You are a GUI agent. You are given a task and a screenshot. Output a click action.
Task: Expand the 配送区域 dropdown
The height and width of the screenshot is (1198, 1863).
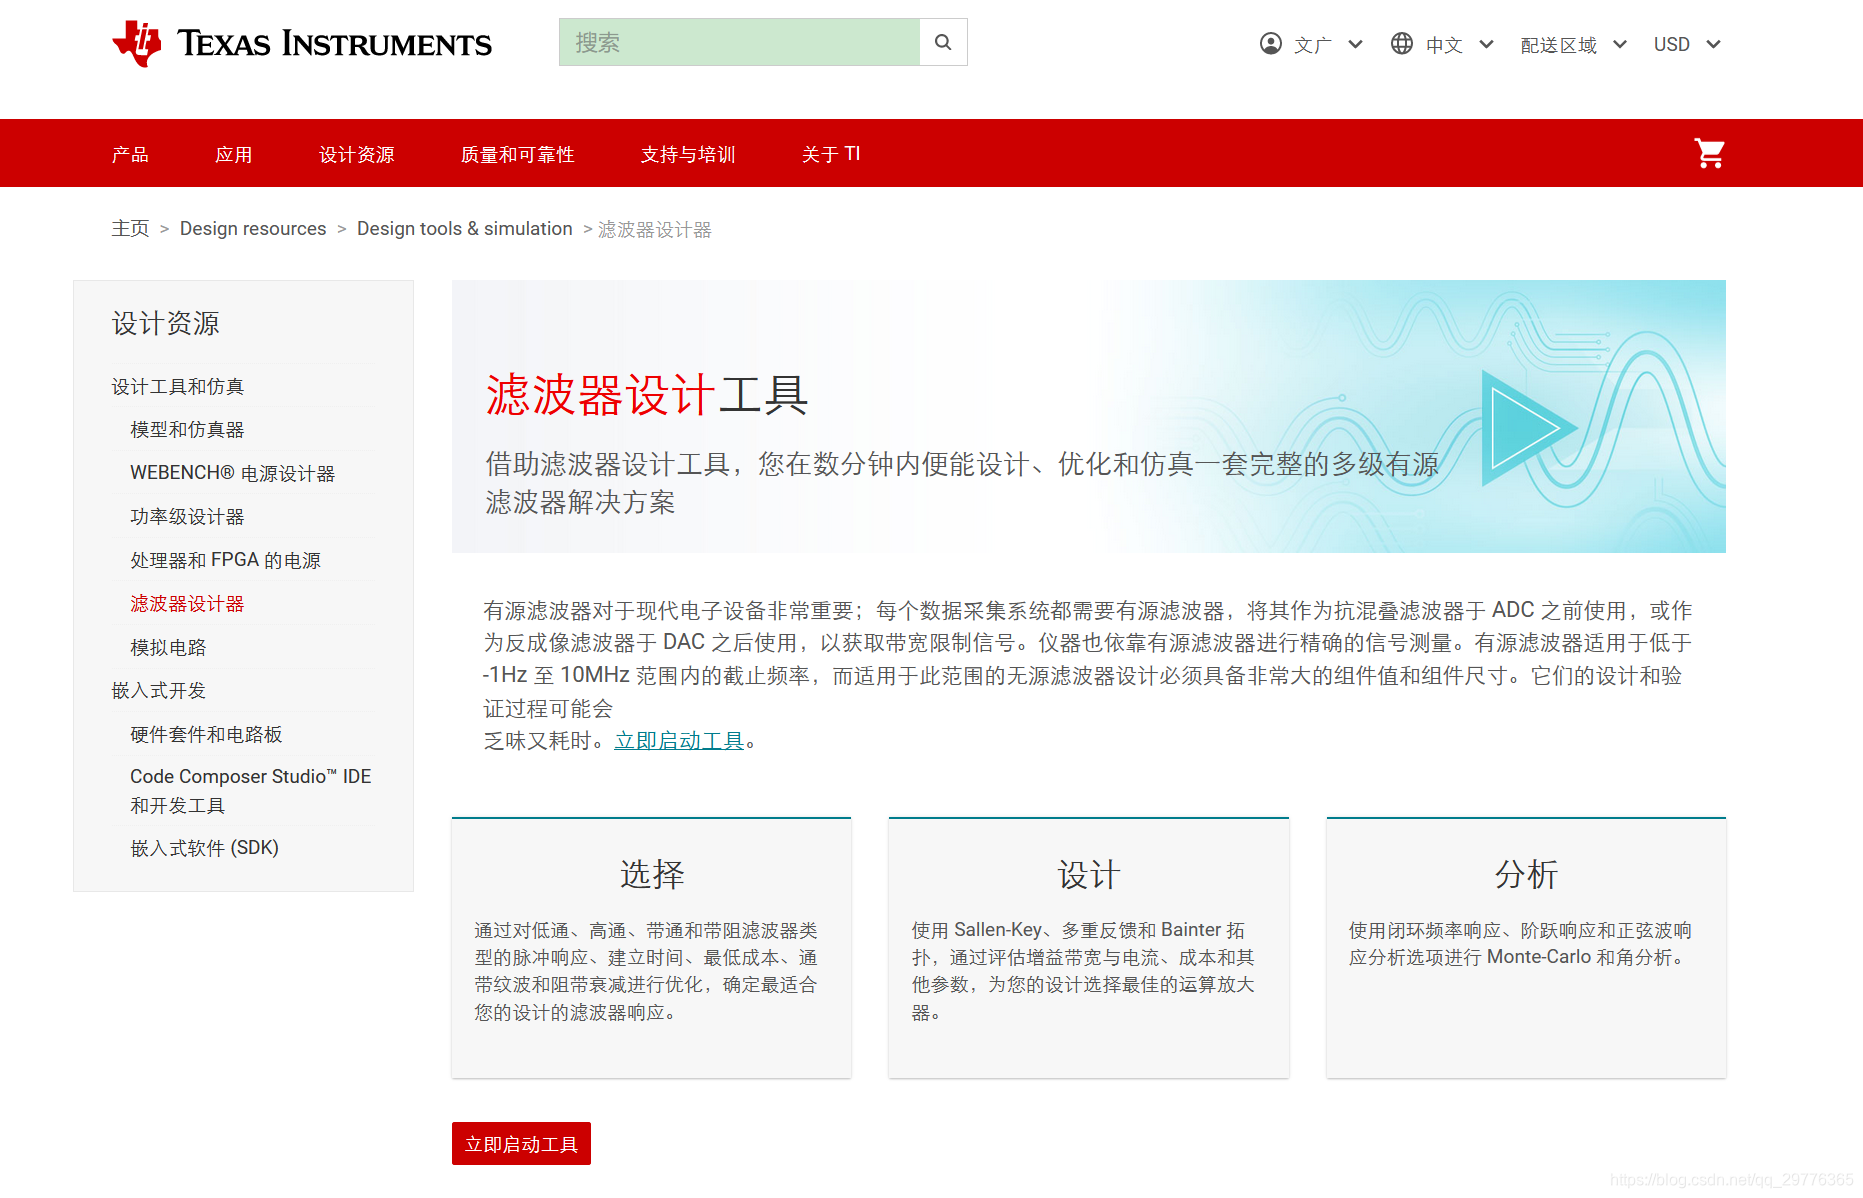click(1574, 44)
